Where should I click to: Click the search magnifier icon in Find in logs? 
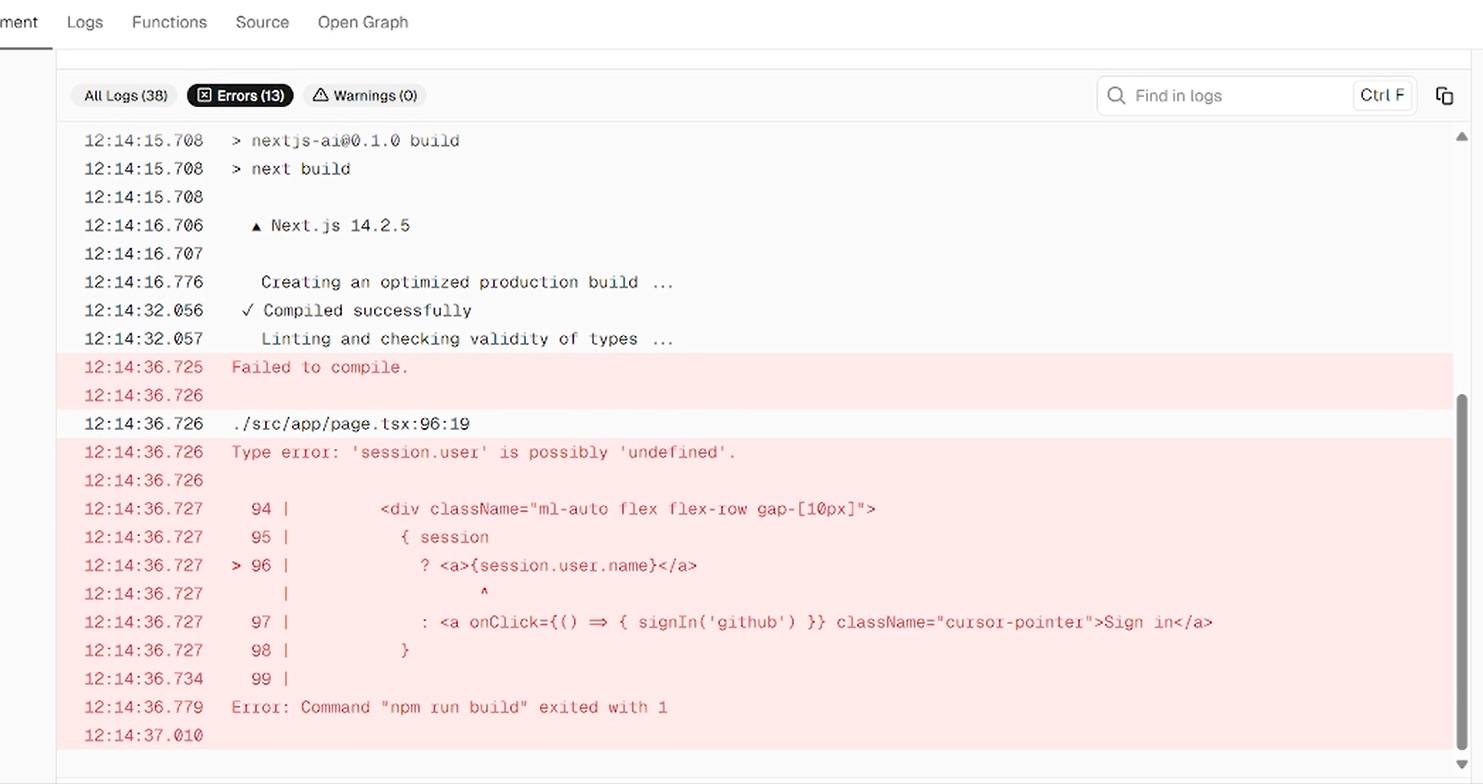(1117, 96)
